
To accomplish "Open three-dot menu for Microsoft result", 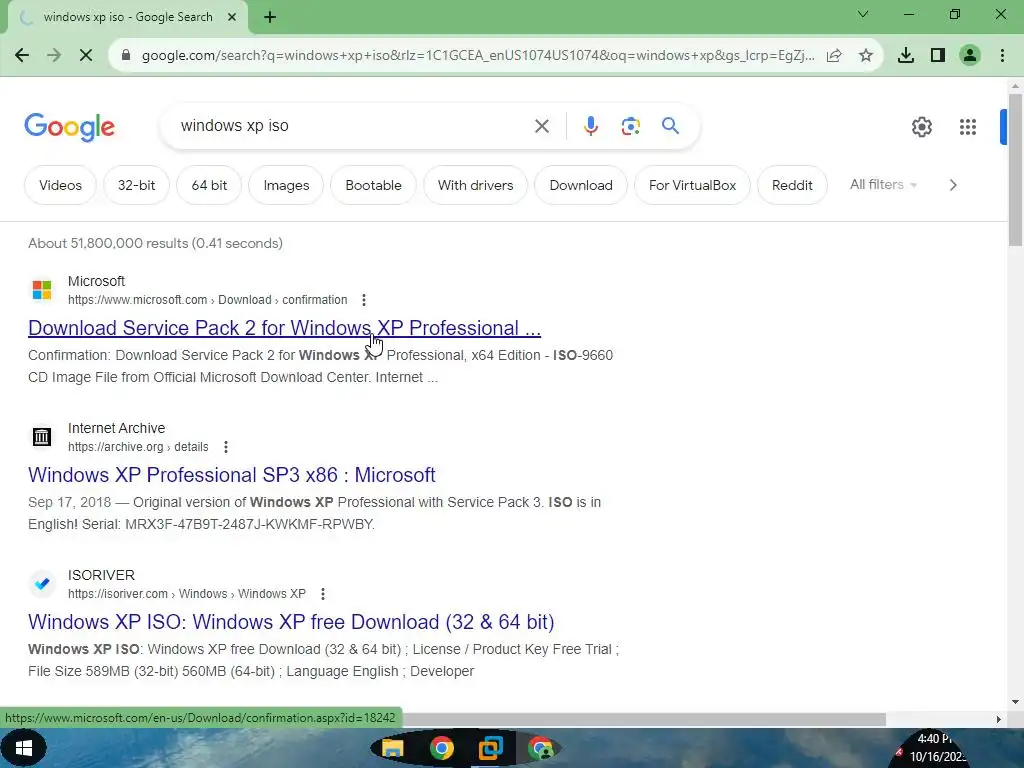I will (364, 300).
